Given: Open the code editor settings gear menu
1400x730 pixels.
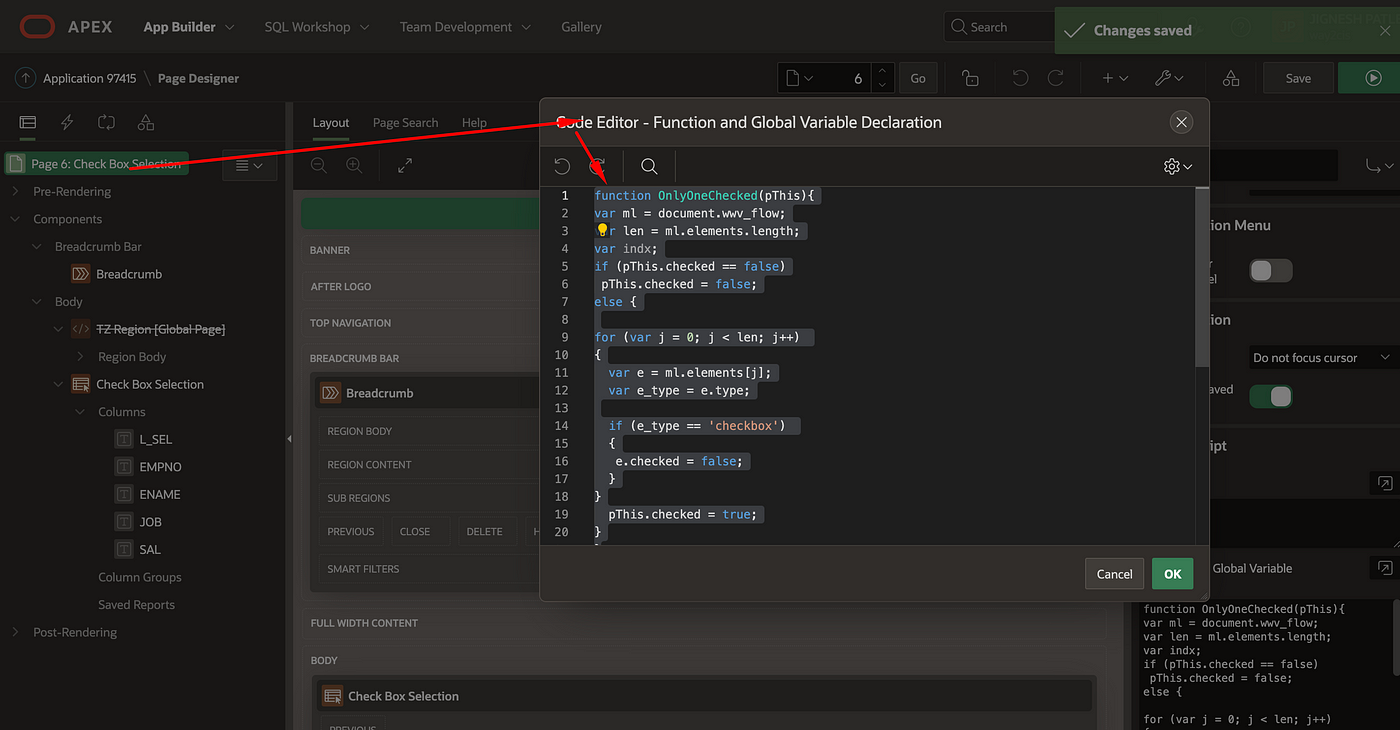Looking at the screenshot, I should click(1178, 166).
